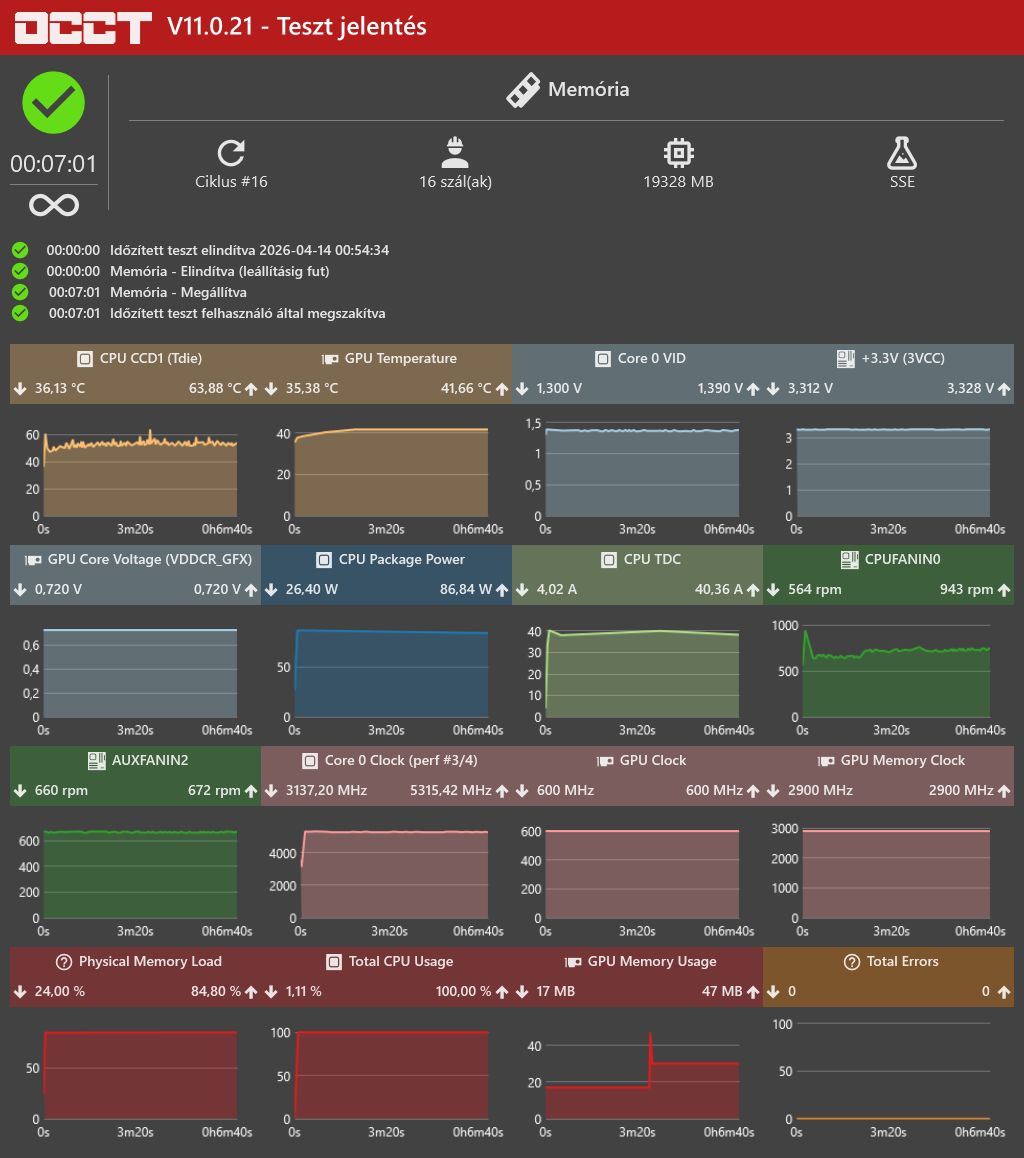The image size is (1024, 1158).
Task: Click GPU icon next to GPU Clock
Action: (x=605, y=761)
